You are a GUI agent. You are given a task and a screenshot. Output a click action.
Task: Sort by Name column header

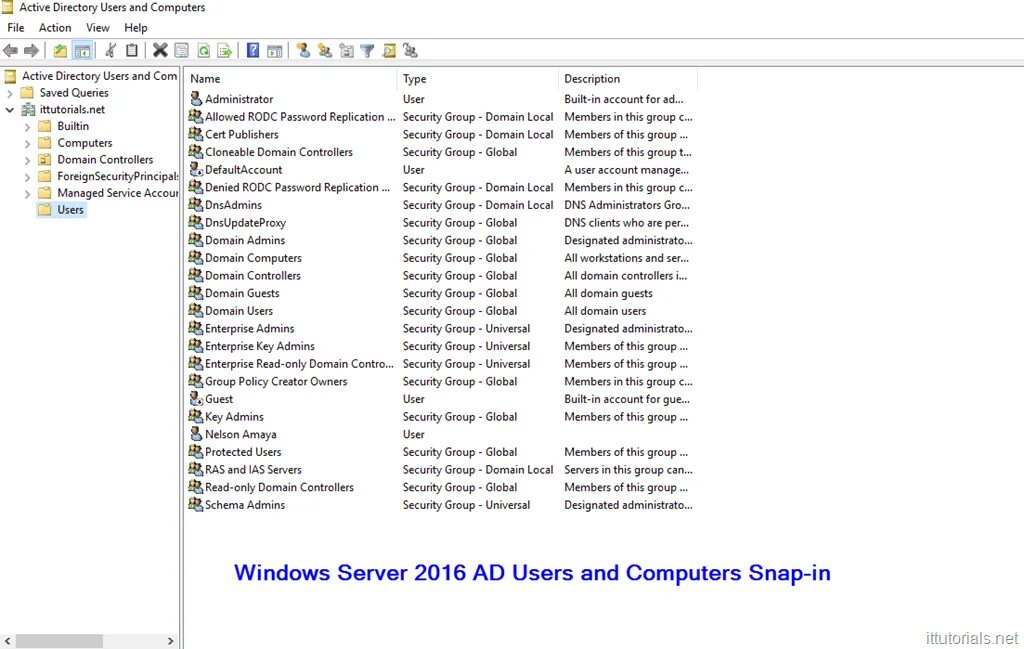tap(291, 78)
